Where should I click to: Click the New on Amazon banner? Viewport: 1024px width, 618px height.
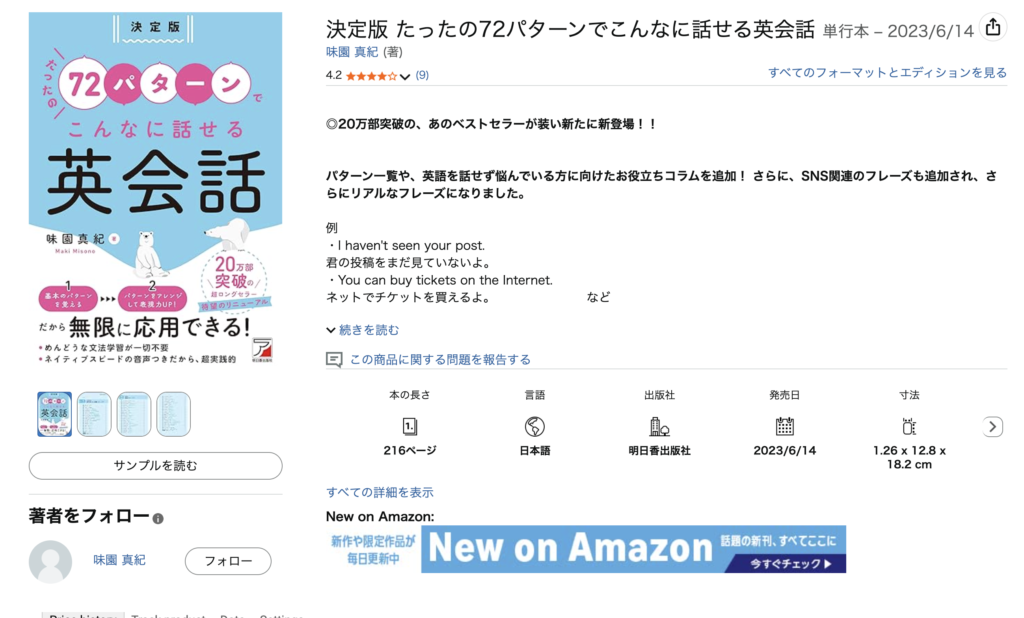coord(586,549)
